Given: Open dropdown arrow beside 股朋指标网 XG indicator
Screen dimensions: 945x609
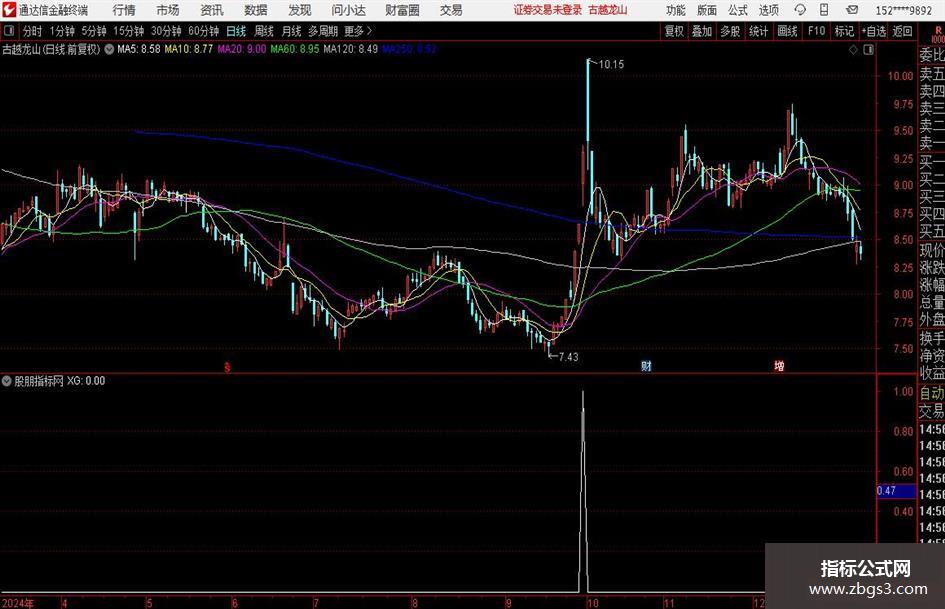Looking at the screenshot, I should pos(7,381).
